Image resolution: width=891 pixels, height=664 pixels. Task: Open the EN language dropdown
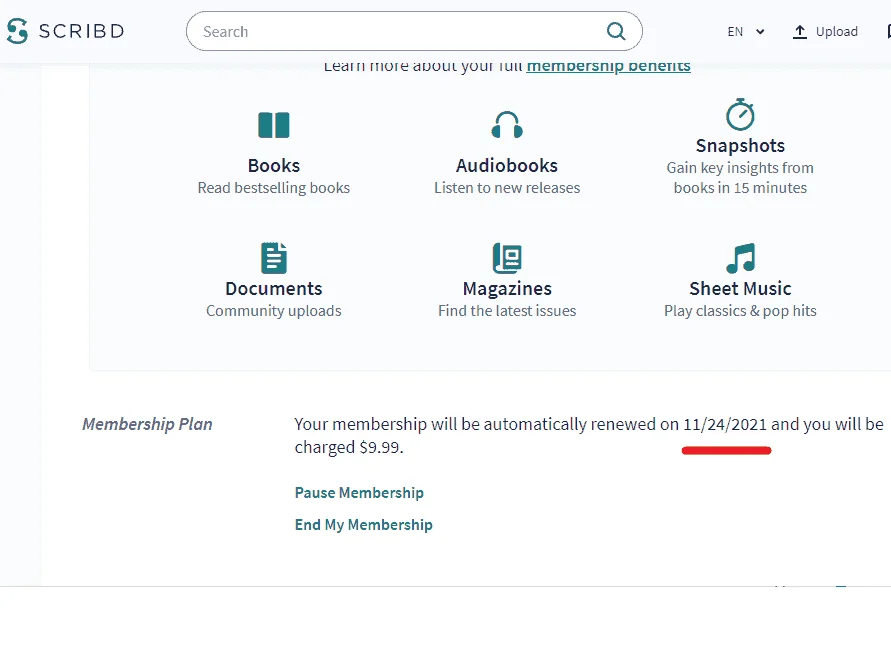(746, 32)
